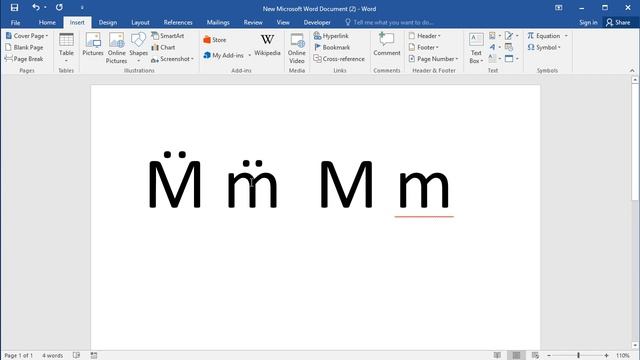Switch to the View tab
The image size is (640, 360).
click(x=283, y=22)
